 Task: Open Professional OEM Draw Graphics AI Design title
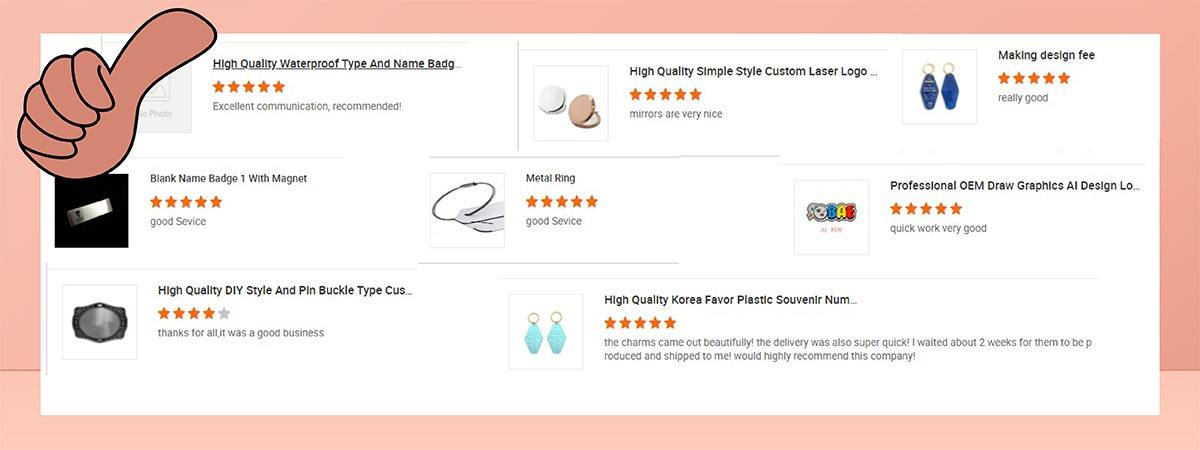[1015, 186]
